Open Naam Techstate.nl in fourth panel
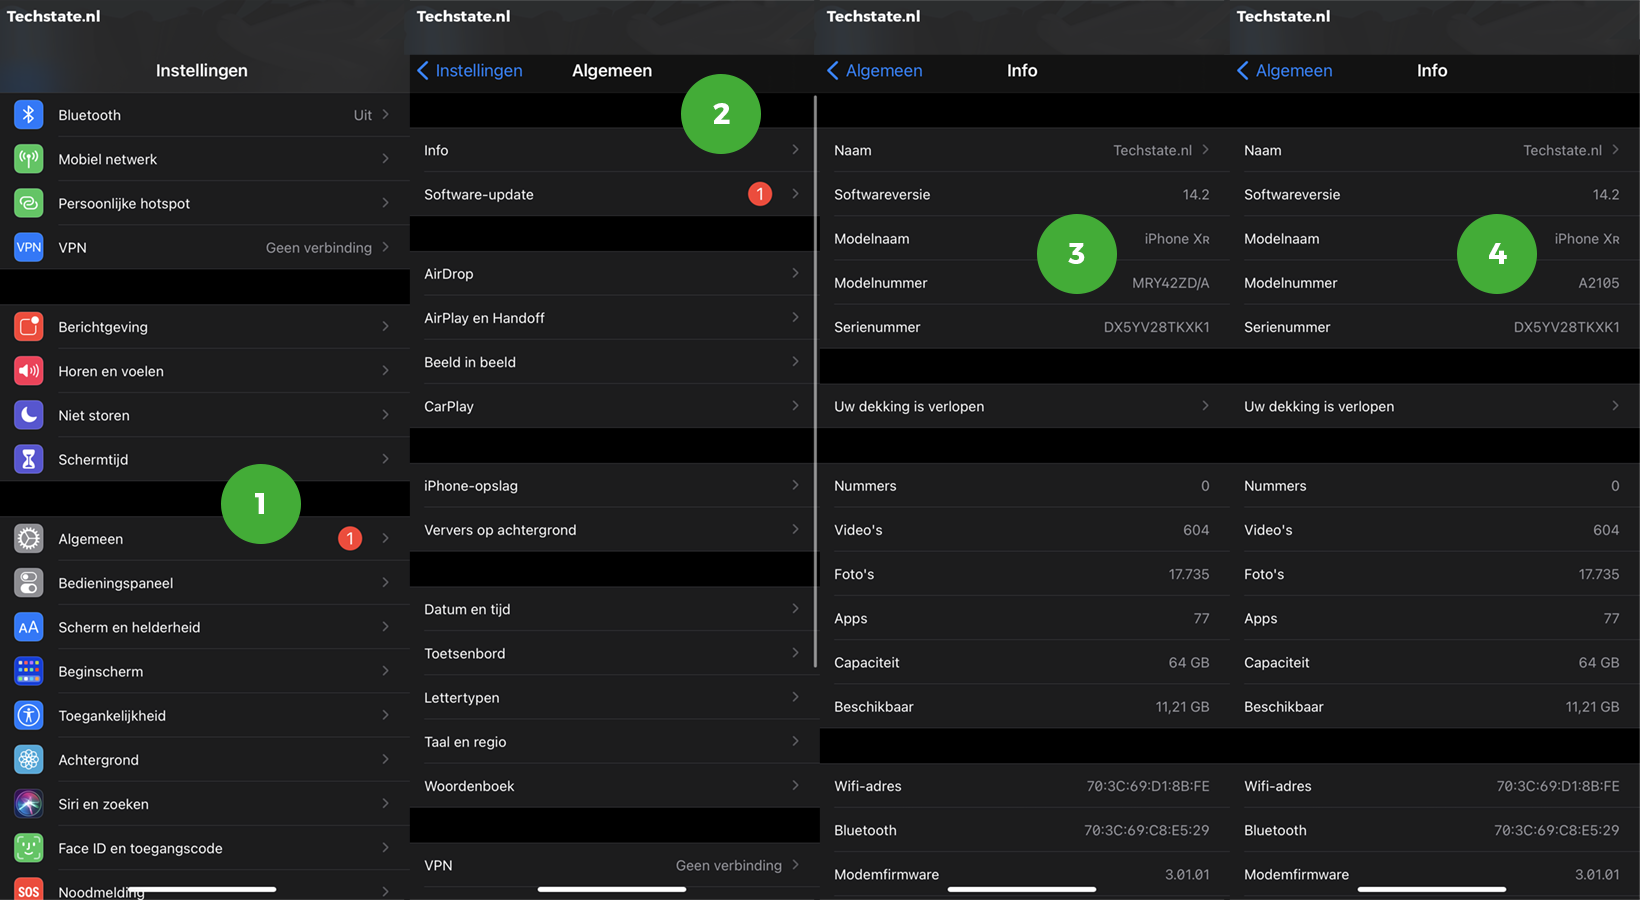Screen dimensions: 1640x900 1434,150
